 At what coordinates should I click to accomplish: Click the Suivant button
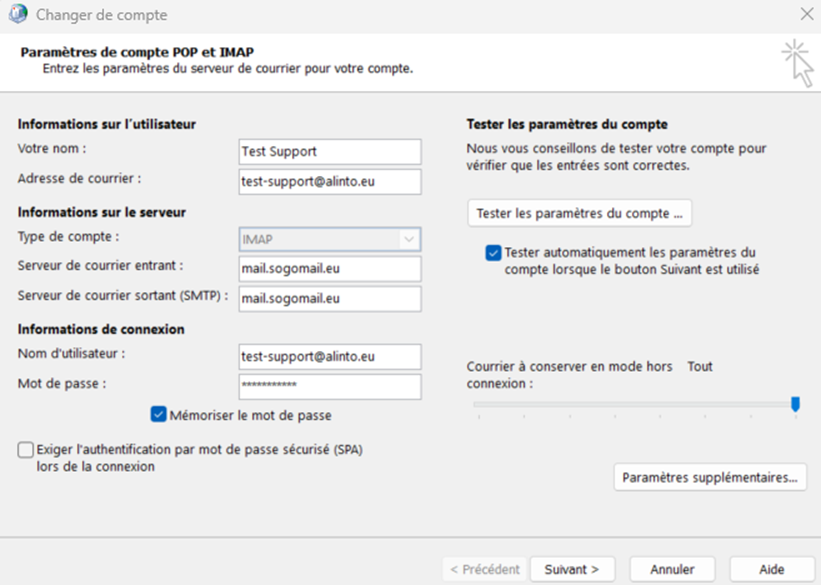tap(571, 569)
